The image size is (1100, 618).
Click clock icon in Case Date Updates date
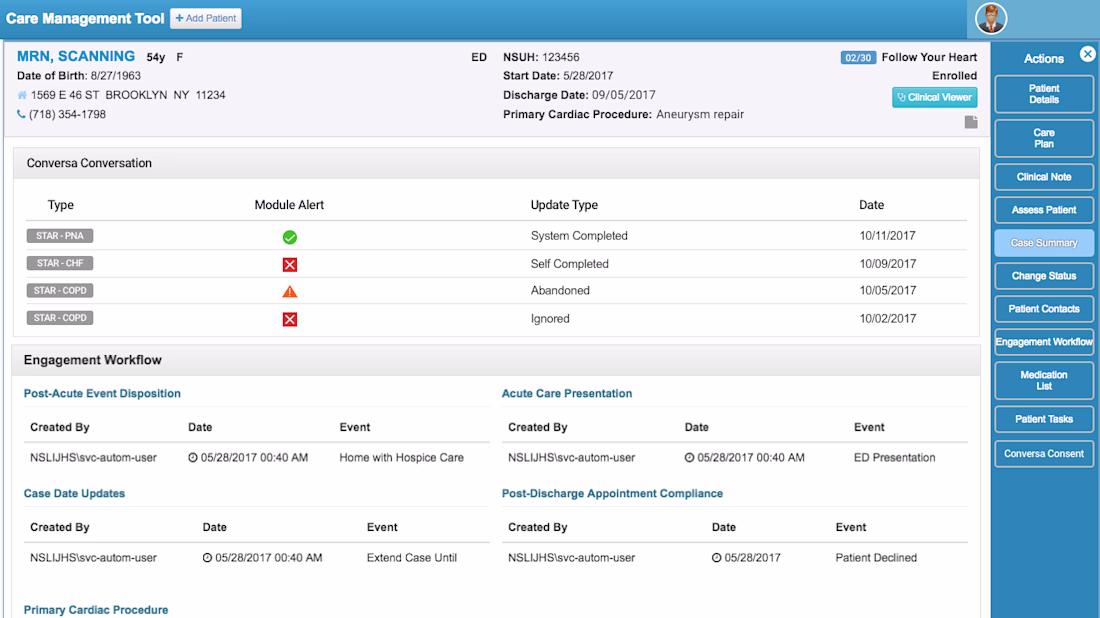click(x=208, y=558)
